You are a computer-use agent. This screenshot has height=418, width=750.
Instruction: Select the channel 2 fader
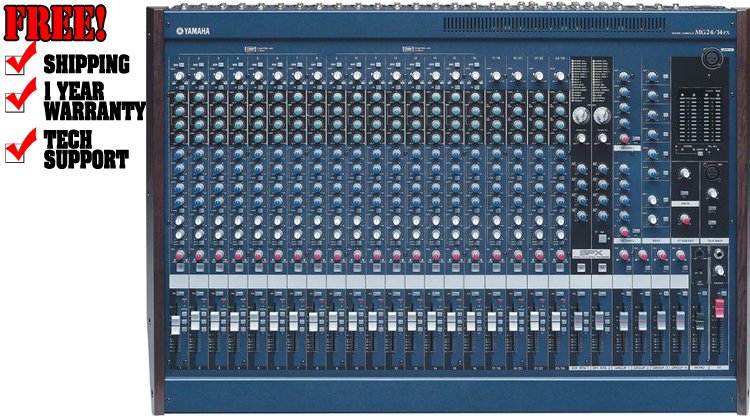click(195, 320)
